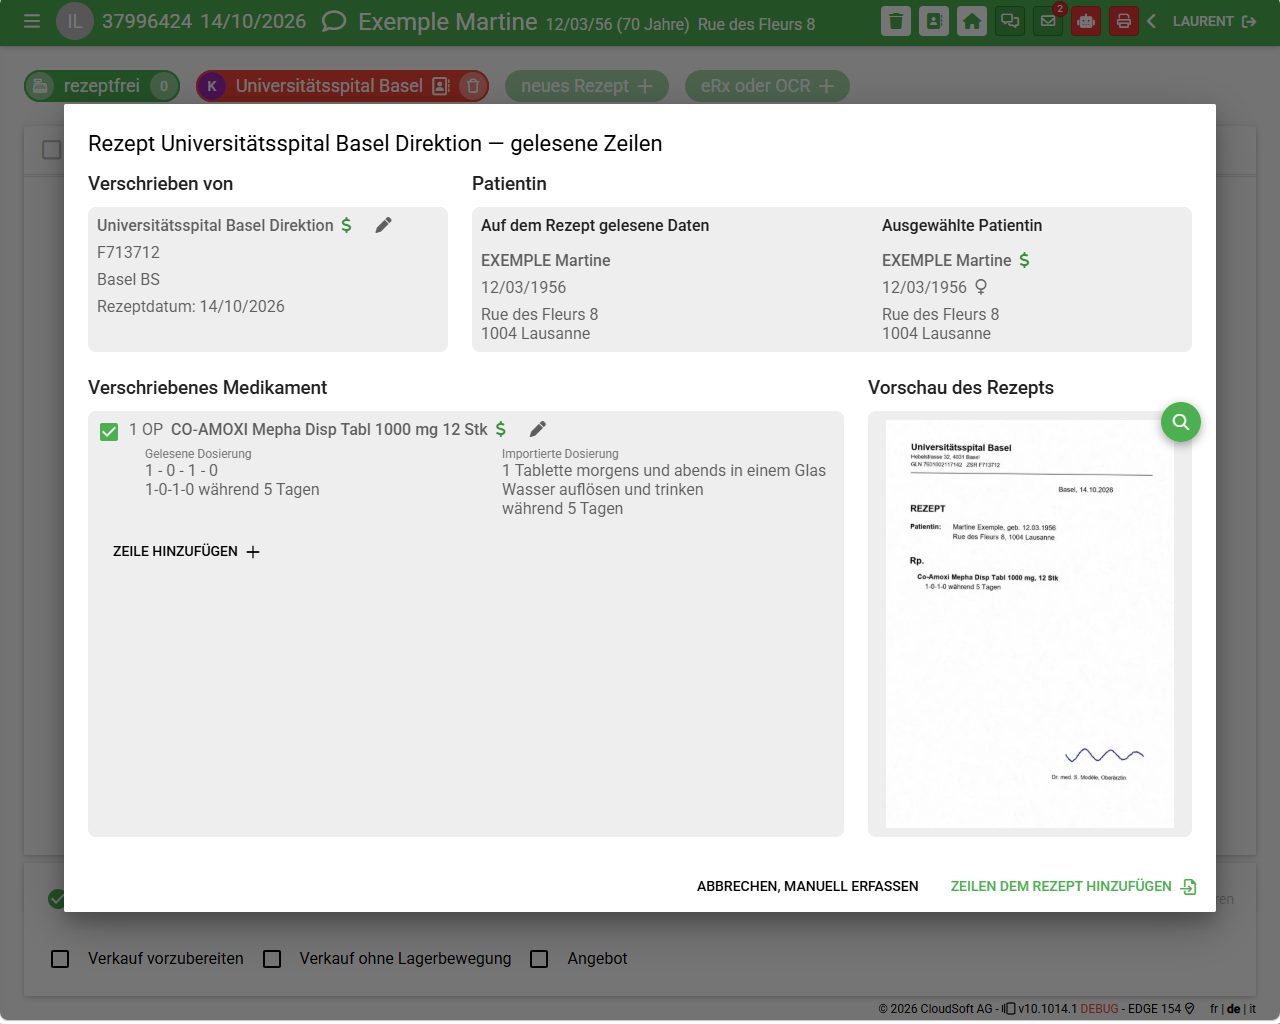Screen dimensions: 1280x1024
Task: Switch language to 'it' in the footer
Action: (1252, 1009)
